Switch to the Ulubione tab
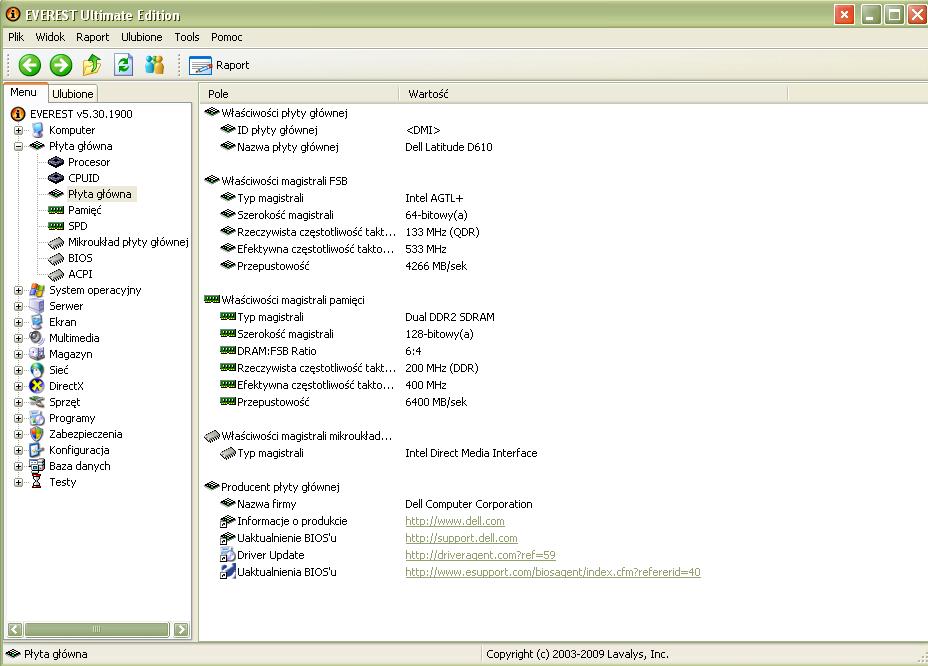 pyautogui.click(x=72, y=94)
